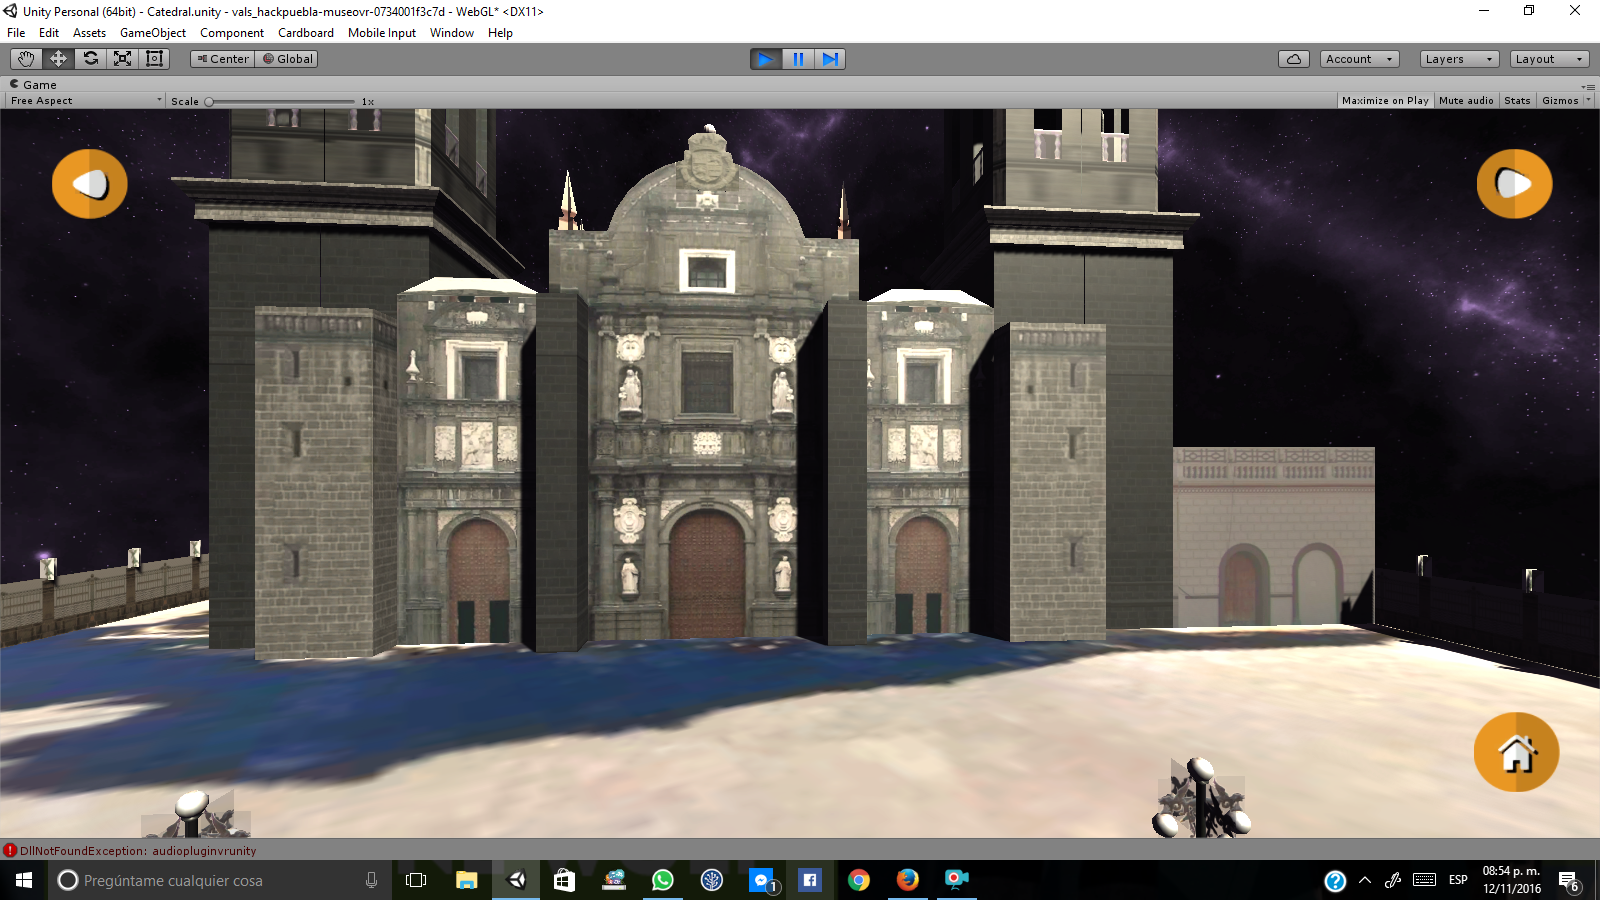
Task: Open File Explorer from taskbar
Action: tap(466, 880)
